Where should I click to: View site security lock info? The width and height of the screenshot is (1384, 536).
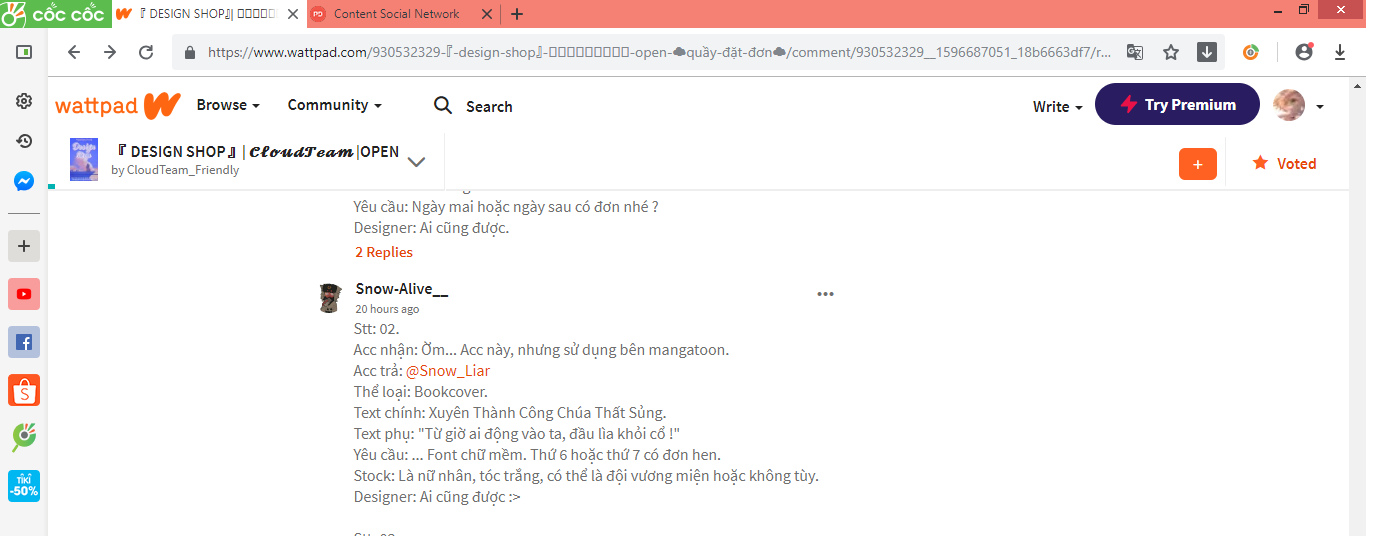point(190,52)
